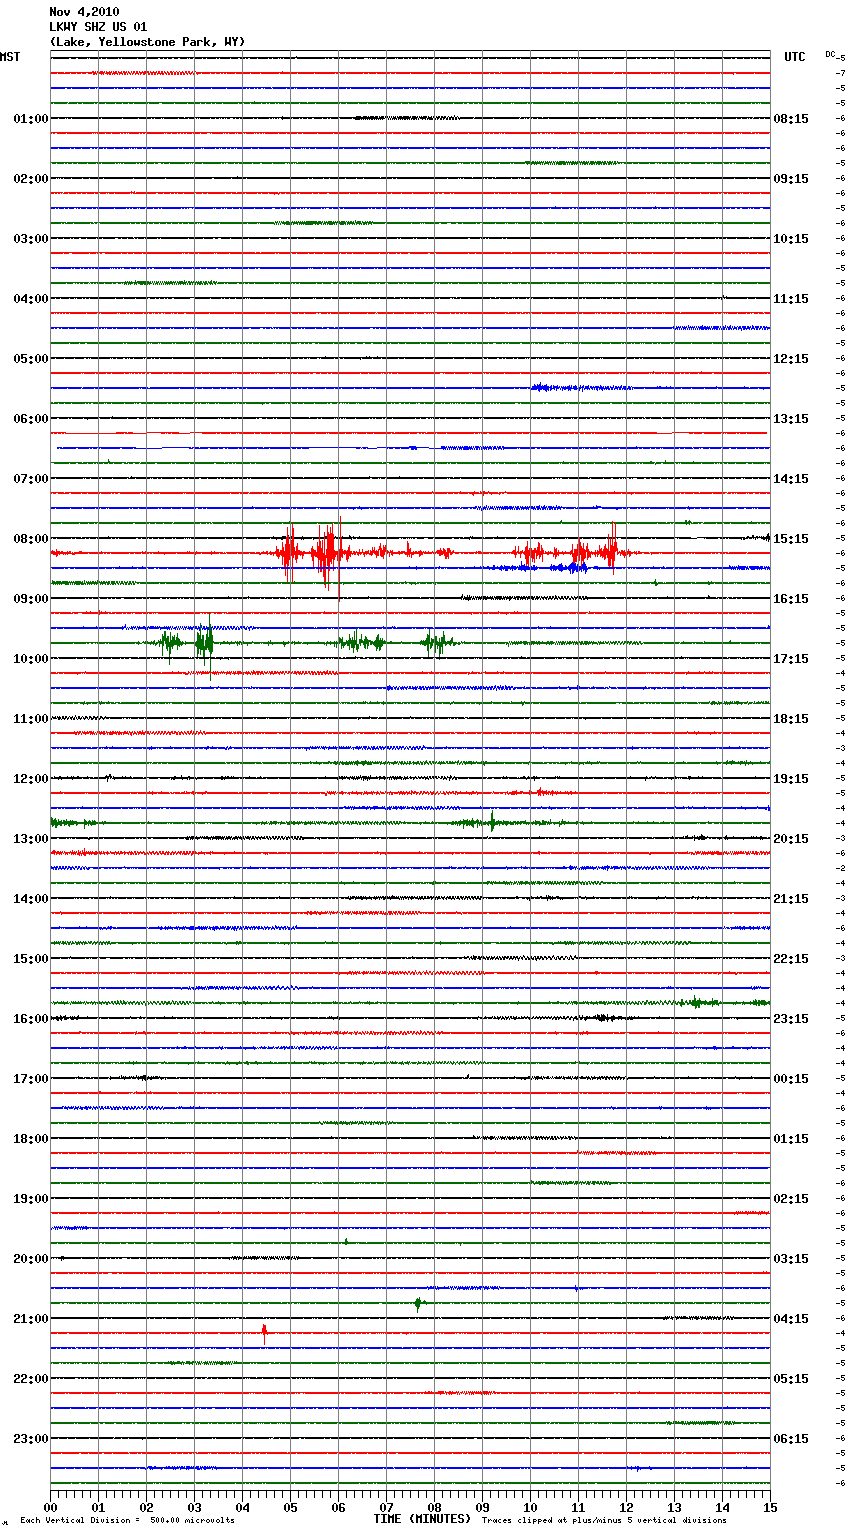Click the 16:00 MST row label
This screenshot has height=1534, width=850.
(x=31, y=1019)
